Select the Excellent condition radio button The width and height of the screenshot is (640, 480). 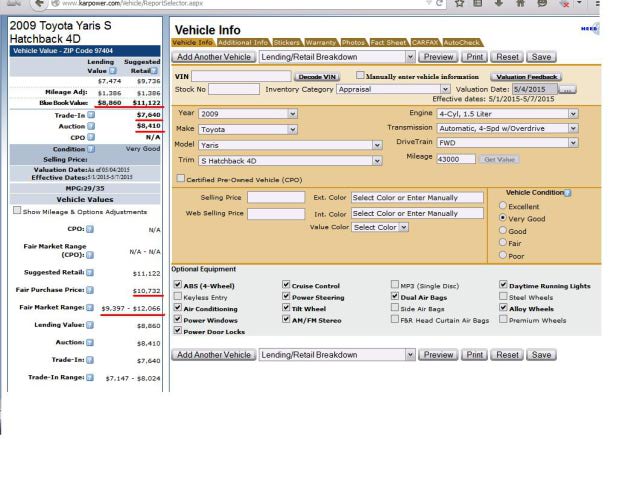[x=503, y=205]
